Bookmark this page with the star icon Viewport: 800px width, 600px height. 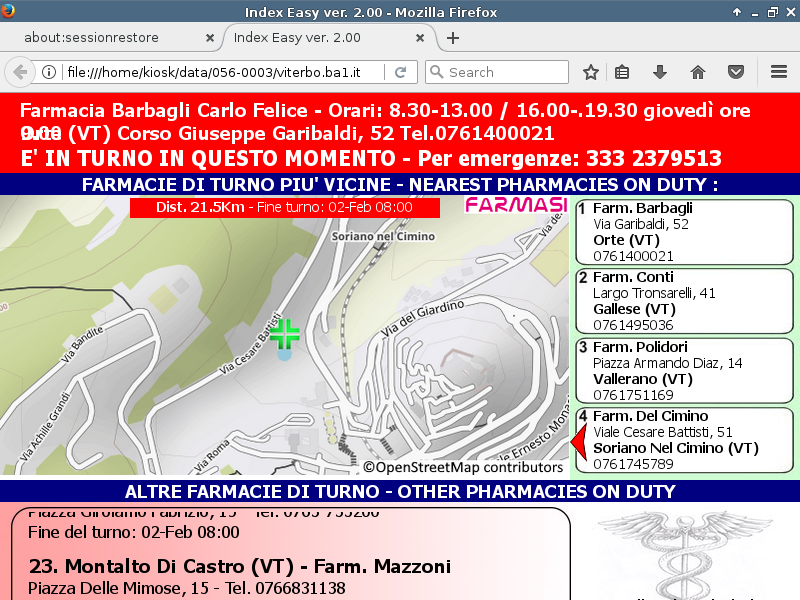(x=591, y=72)
